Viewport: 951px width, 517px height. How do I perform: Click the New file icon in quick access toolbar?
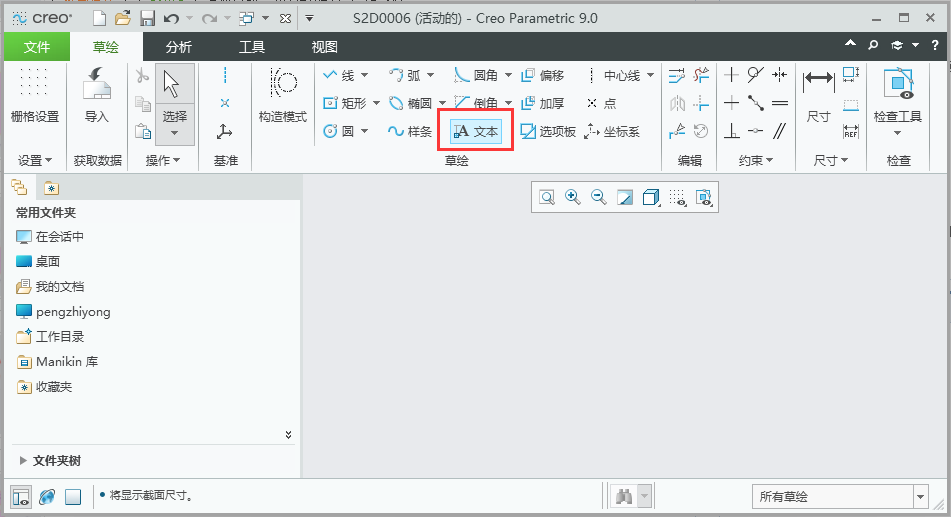tap(99, 18)
